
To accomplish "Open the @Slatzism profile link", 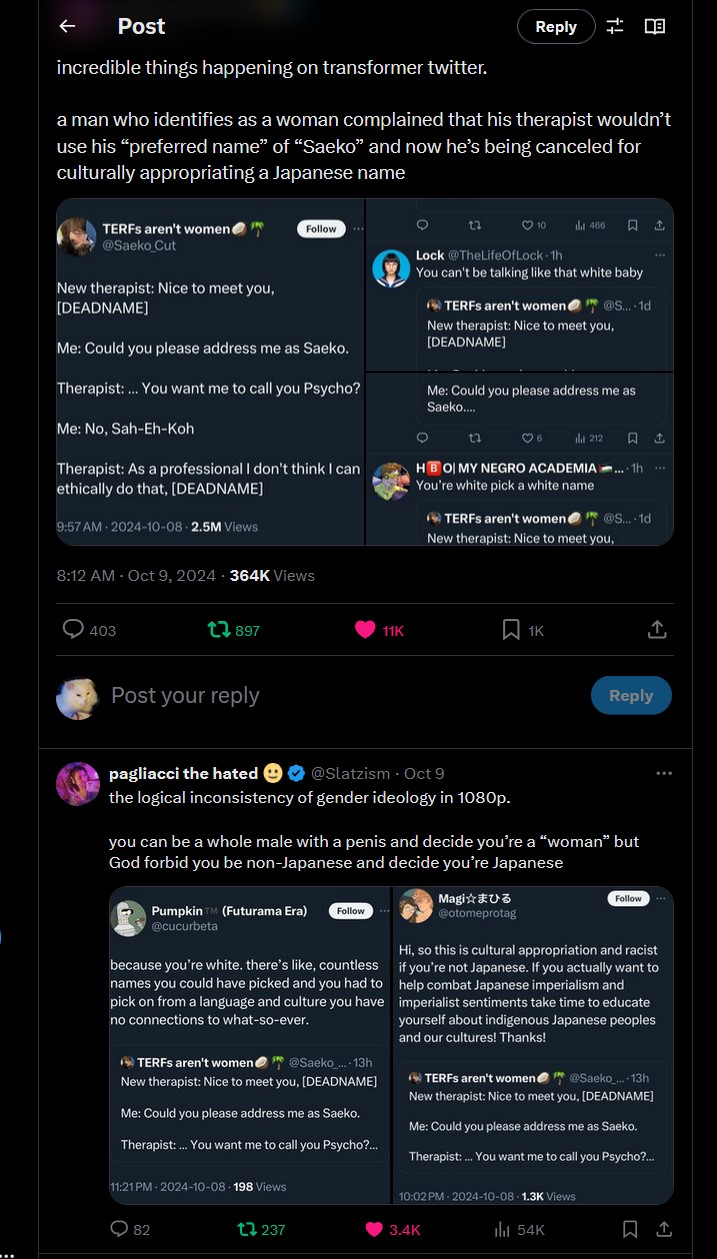I will 353,773.
